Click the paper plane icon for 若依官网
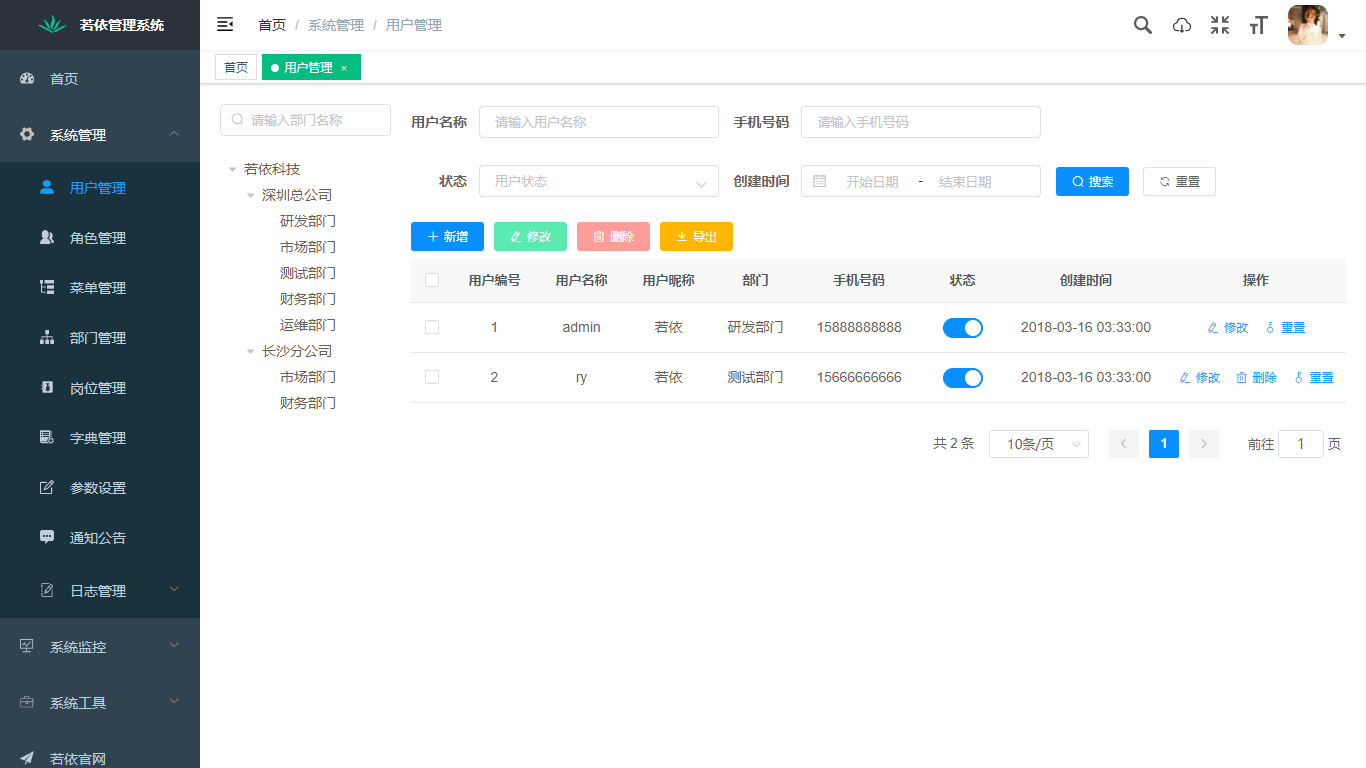Image resolution: width=1366 pixels, height=768 pixels. point(27,758)
